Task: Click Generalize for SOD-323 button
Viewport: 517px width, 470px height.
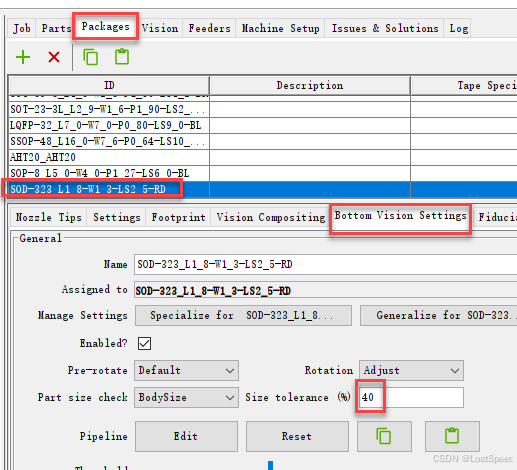Action: pos(439,315)
